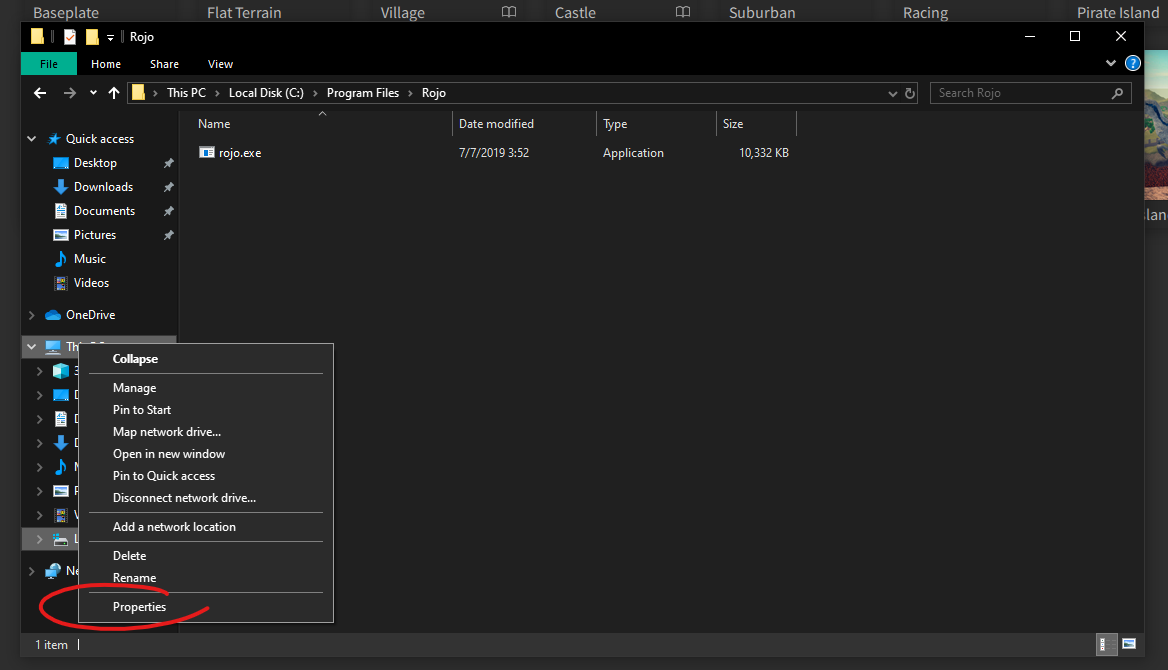Collapse the This PC tree node chevron
1168x670 pixels.
coord(31,347)
